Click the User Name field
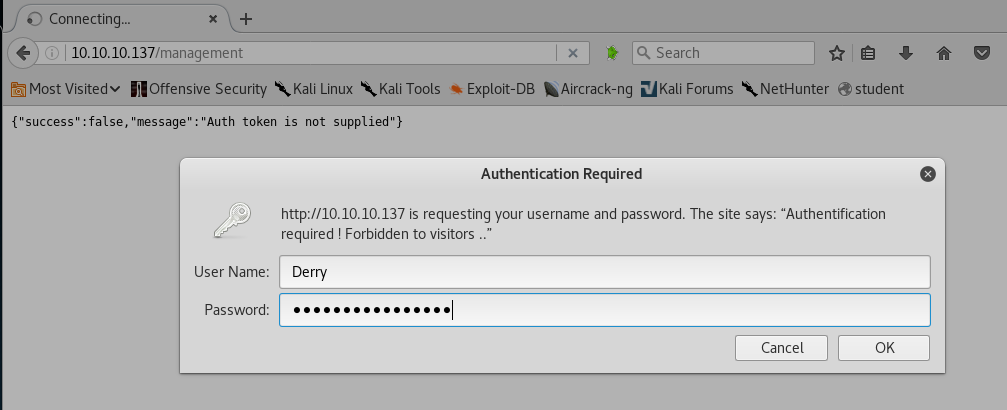 click(604, 271)
